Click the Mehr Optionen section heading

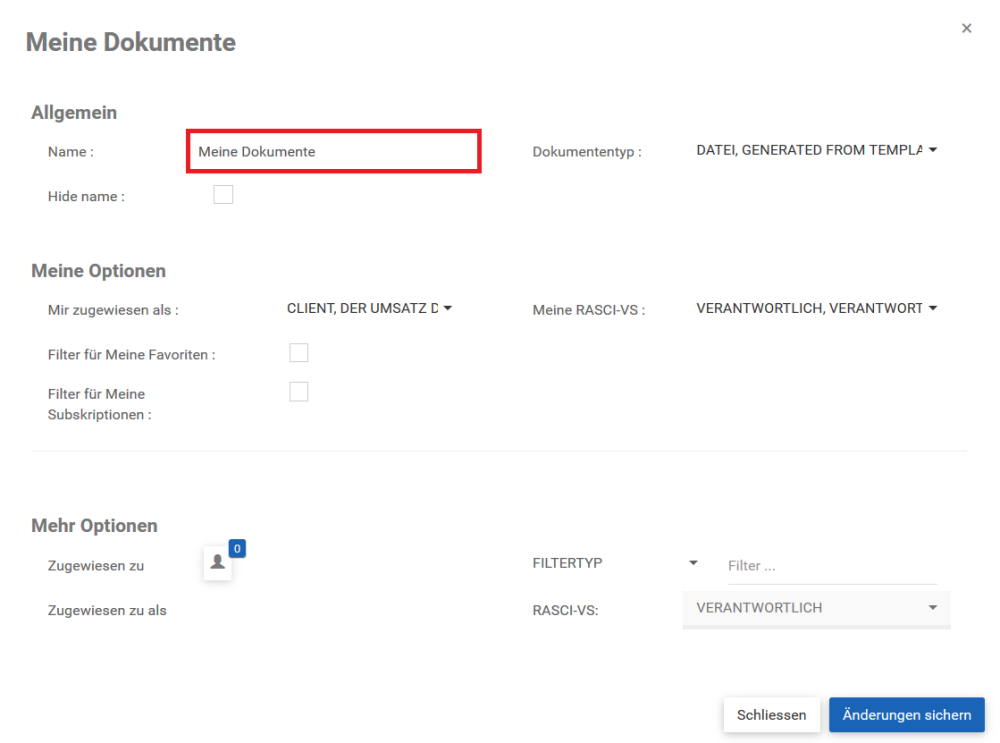click(94, 526)
